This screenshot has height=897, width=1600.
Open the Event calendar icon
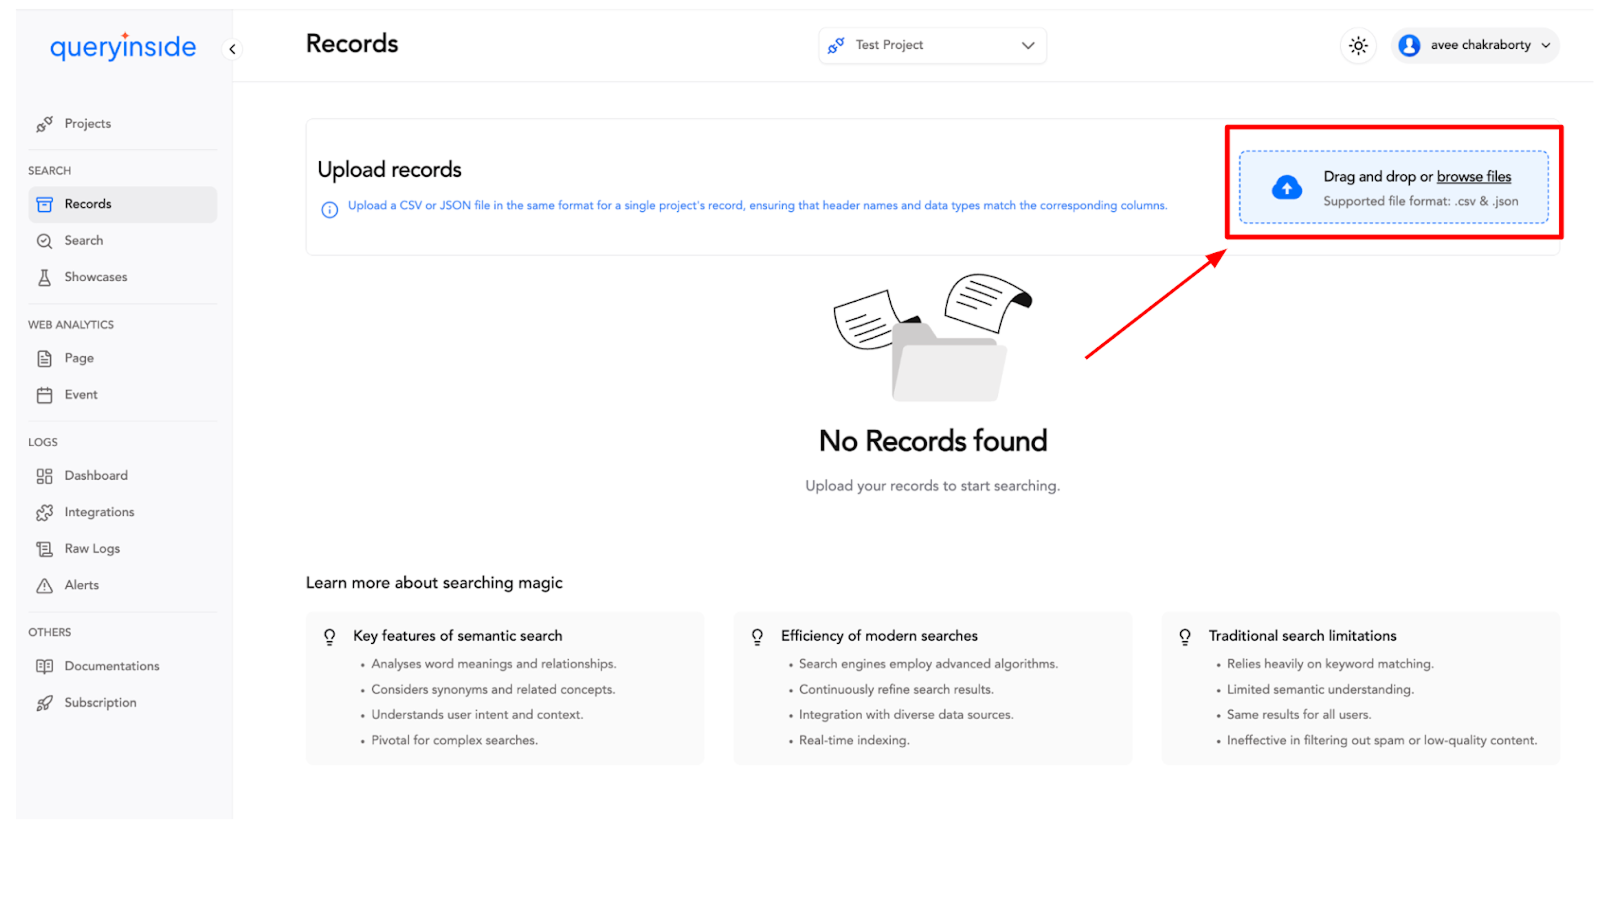coord(44,395)
